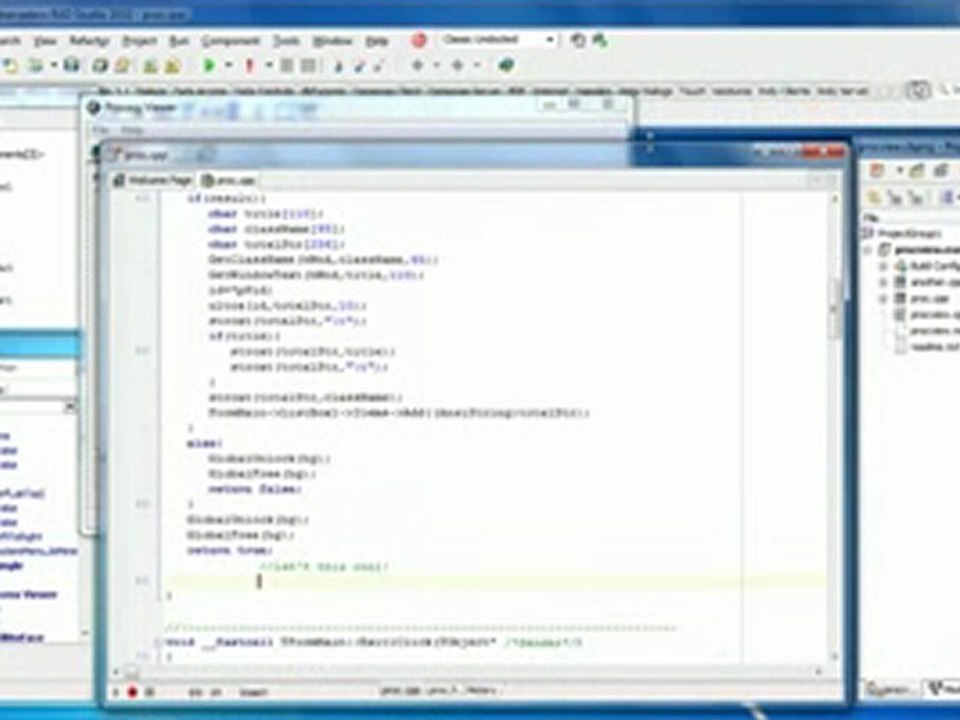Click the yellow sort icon in Project Manager toolbar
The image size is (960, 720).
point(874,197)
